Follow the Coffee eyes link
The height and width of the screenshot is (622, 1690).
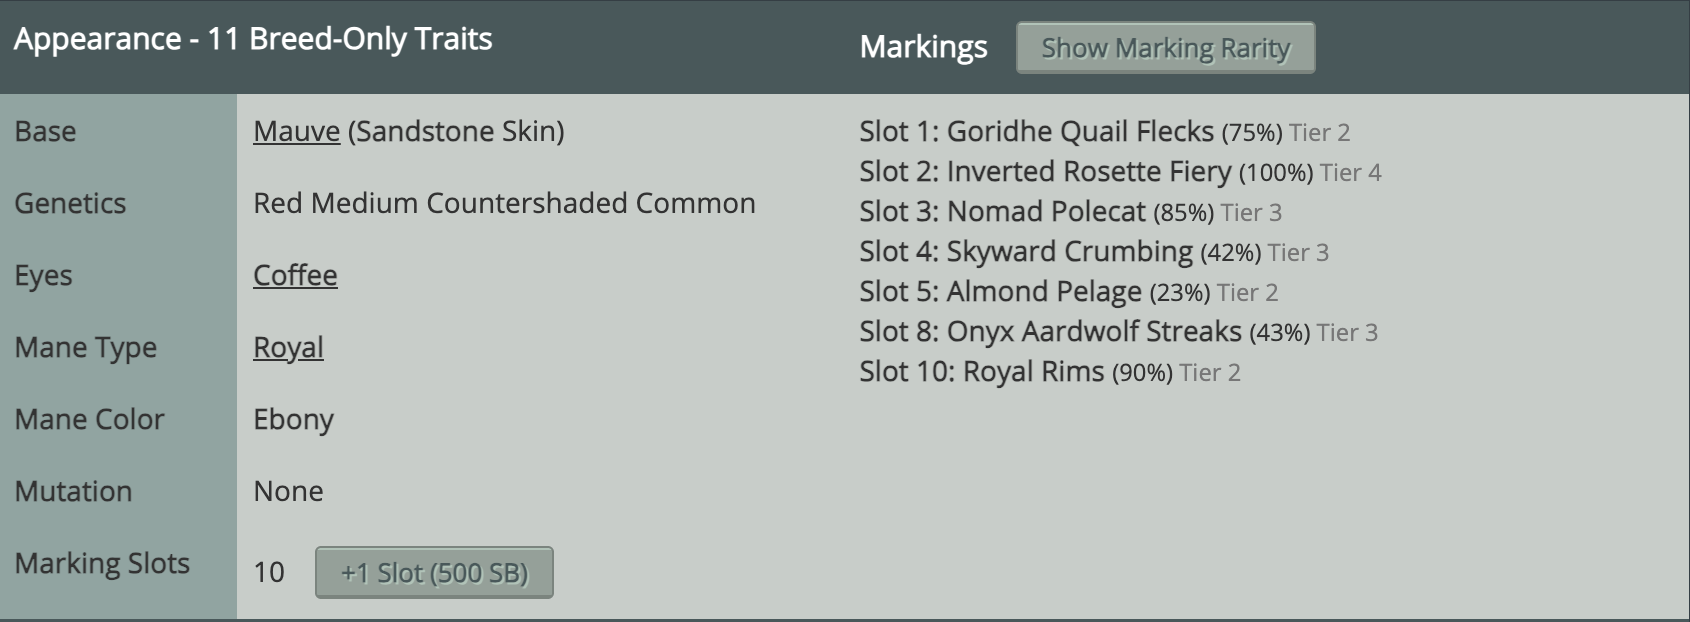click(x=295, y=275)
